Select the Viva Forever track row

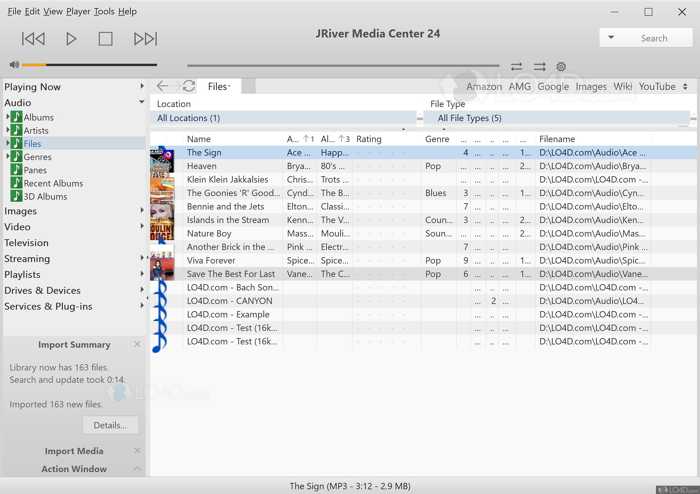[423, 261]
